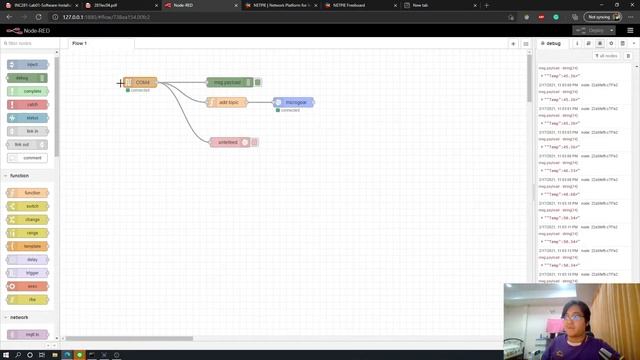Select the delay node in palette
Viewport: 640px width, 360px height.
(28, 260)
